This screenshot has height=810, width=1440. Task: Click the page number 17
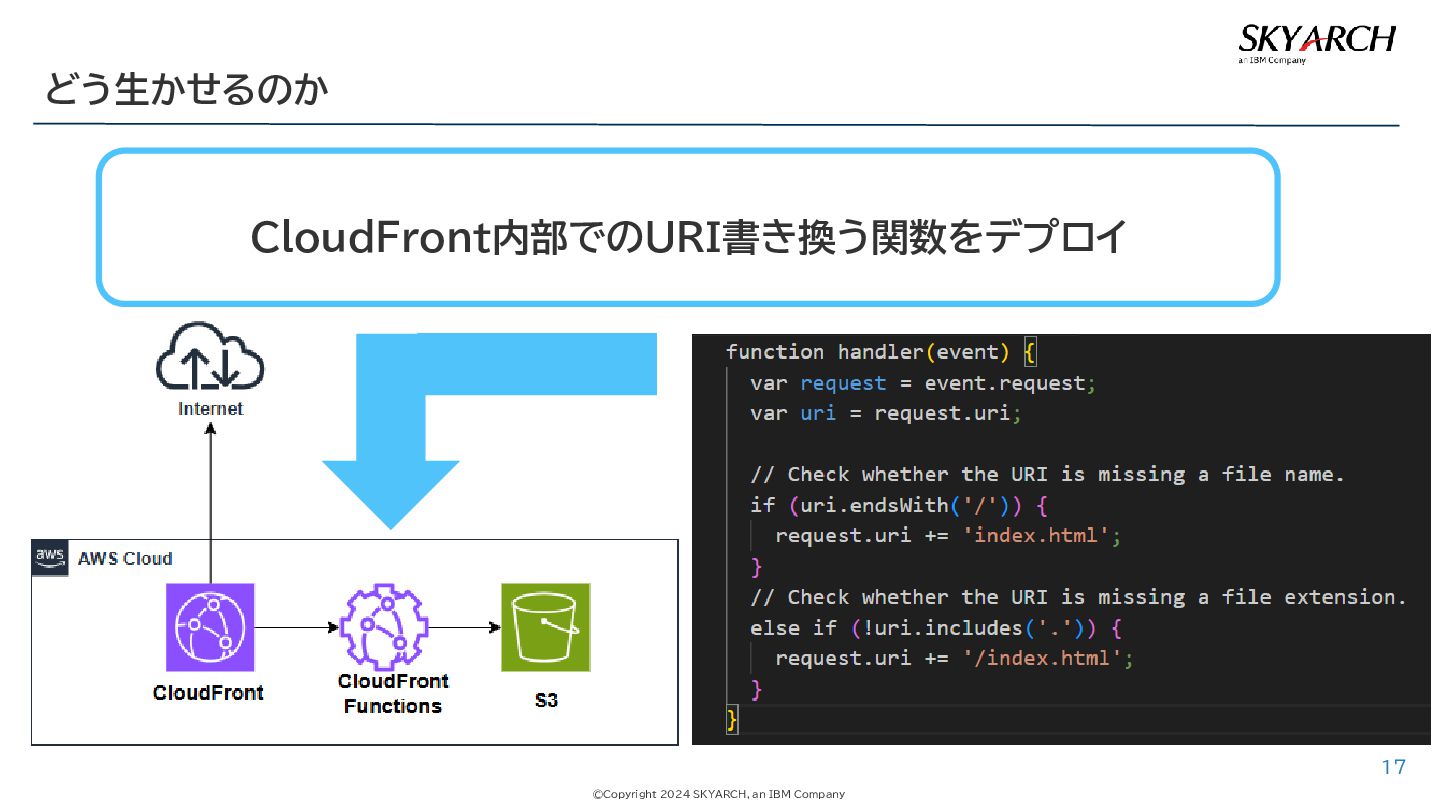pyautogui.click(x=1393, y=767)
